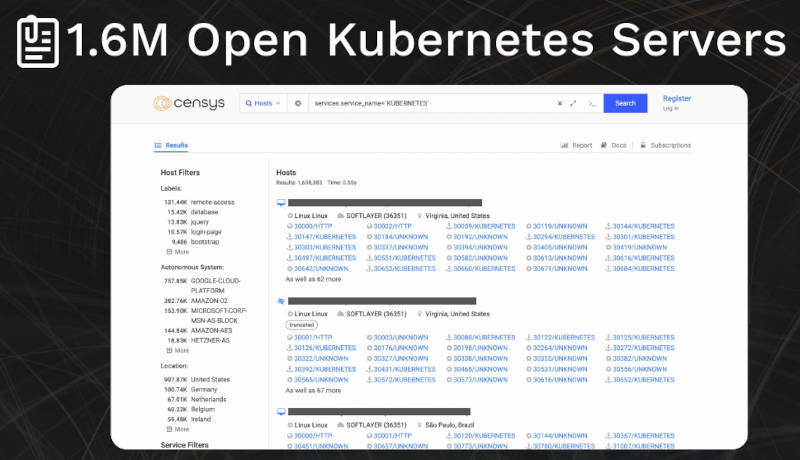800x460 pixels.
Task: Click the 'As well as 62 more' text
Action: [x=313, y=279]
